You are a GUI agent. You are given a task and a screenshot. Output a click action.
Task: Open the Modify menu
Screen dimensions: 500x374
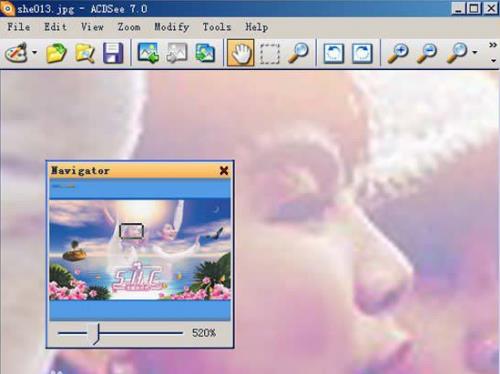pos(172,27)
